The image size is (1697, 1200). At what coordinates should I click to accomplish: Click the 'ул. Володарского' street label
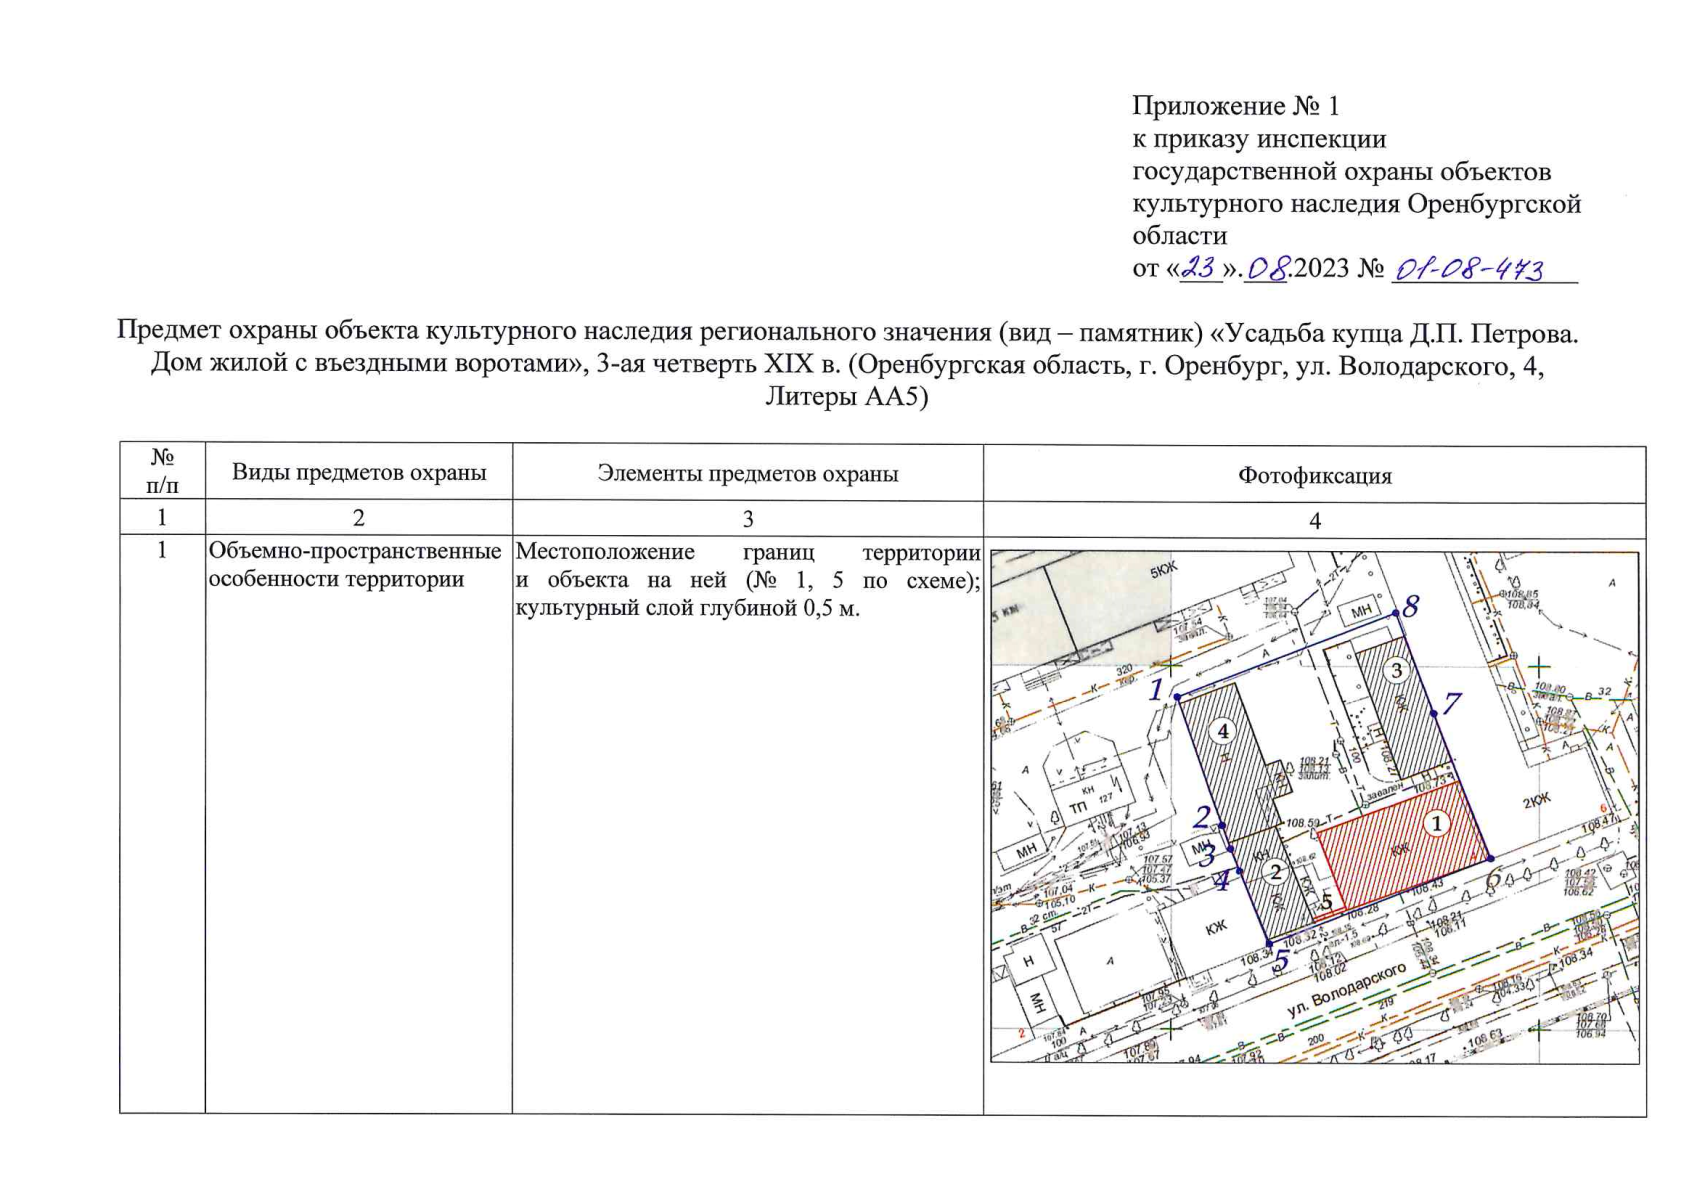coord(1346,991)
